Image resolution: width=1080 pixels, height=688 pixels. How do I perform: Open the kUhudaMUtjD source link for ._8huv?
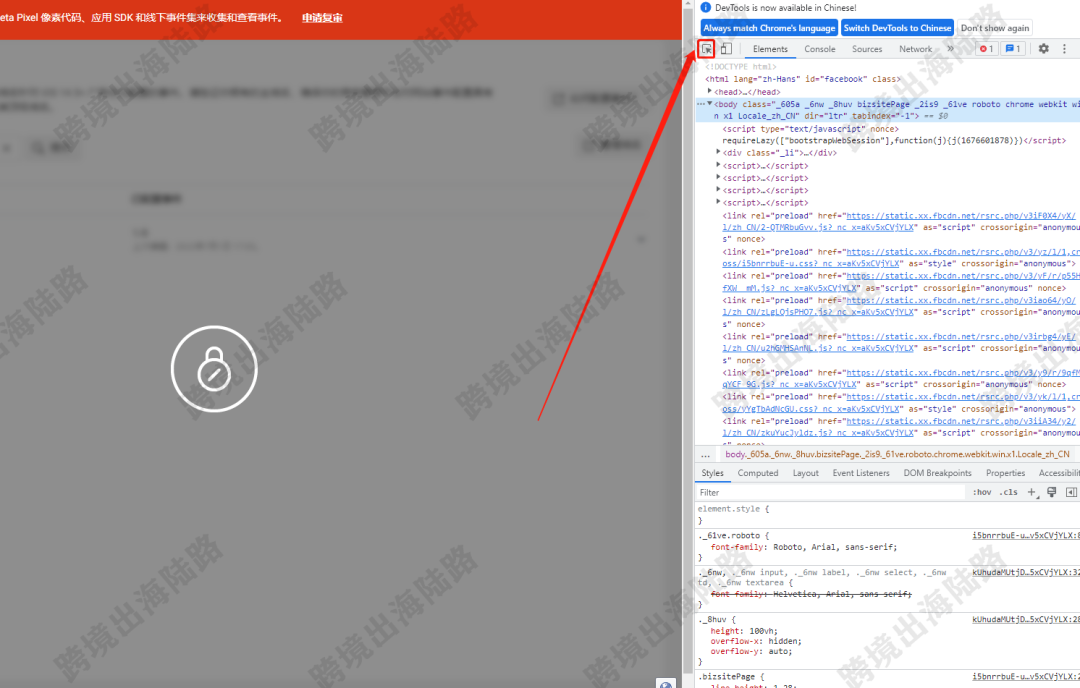coord(1026,619)
